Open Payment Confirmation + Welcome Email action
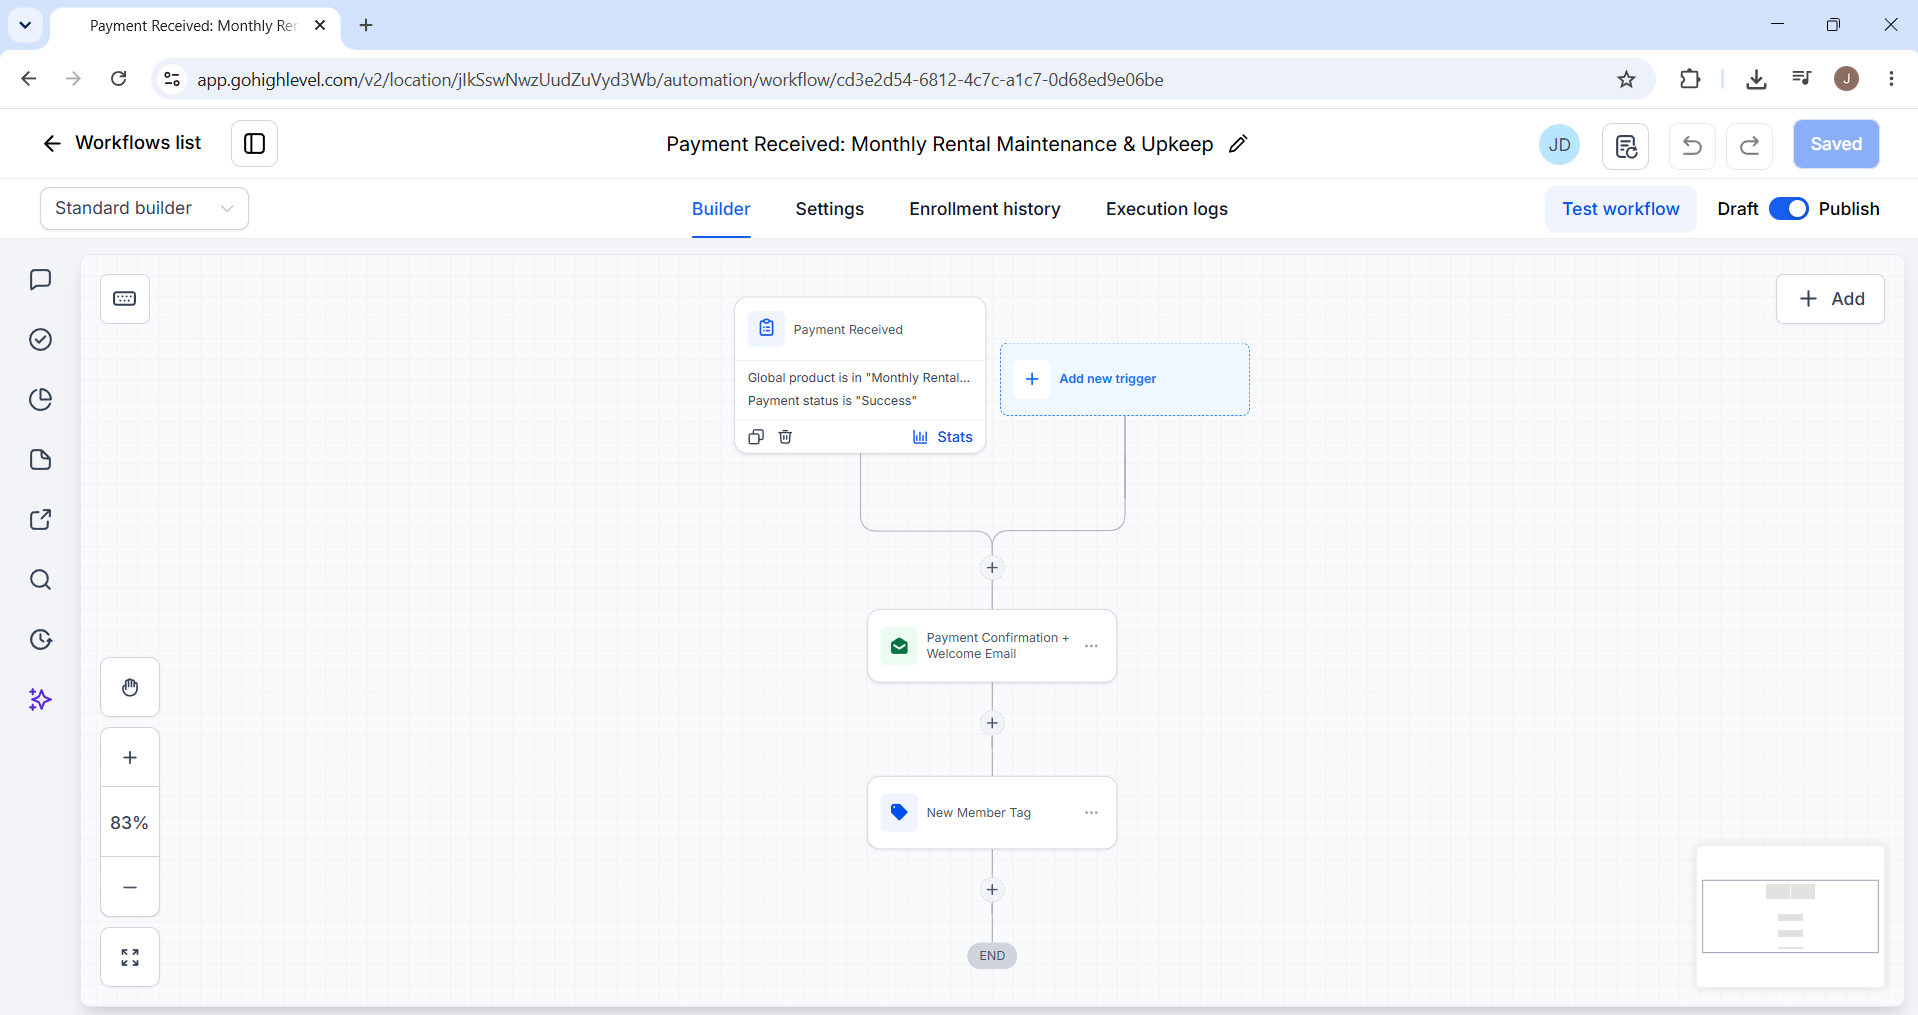 point(992,646)
